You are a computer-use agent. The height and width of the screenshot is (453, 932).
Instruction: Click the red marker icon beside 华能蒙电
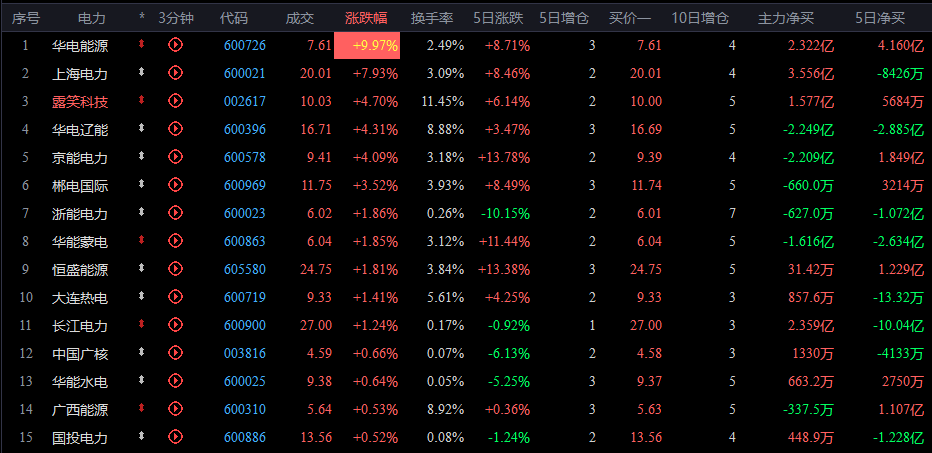pyautogui.click(x=141, y=240)
